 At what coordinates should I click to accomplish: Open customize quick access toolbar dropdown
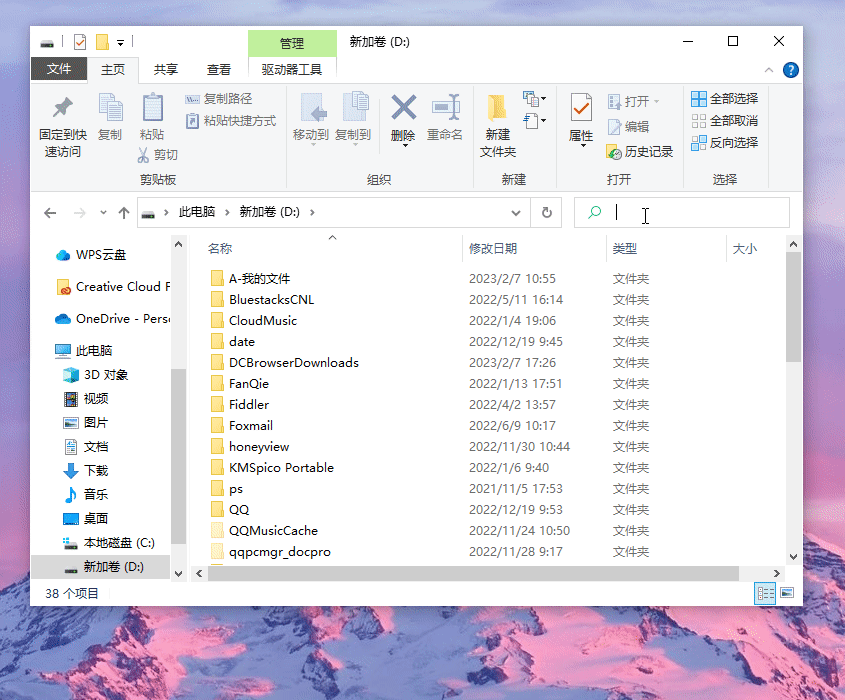[121, 43]
